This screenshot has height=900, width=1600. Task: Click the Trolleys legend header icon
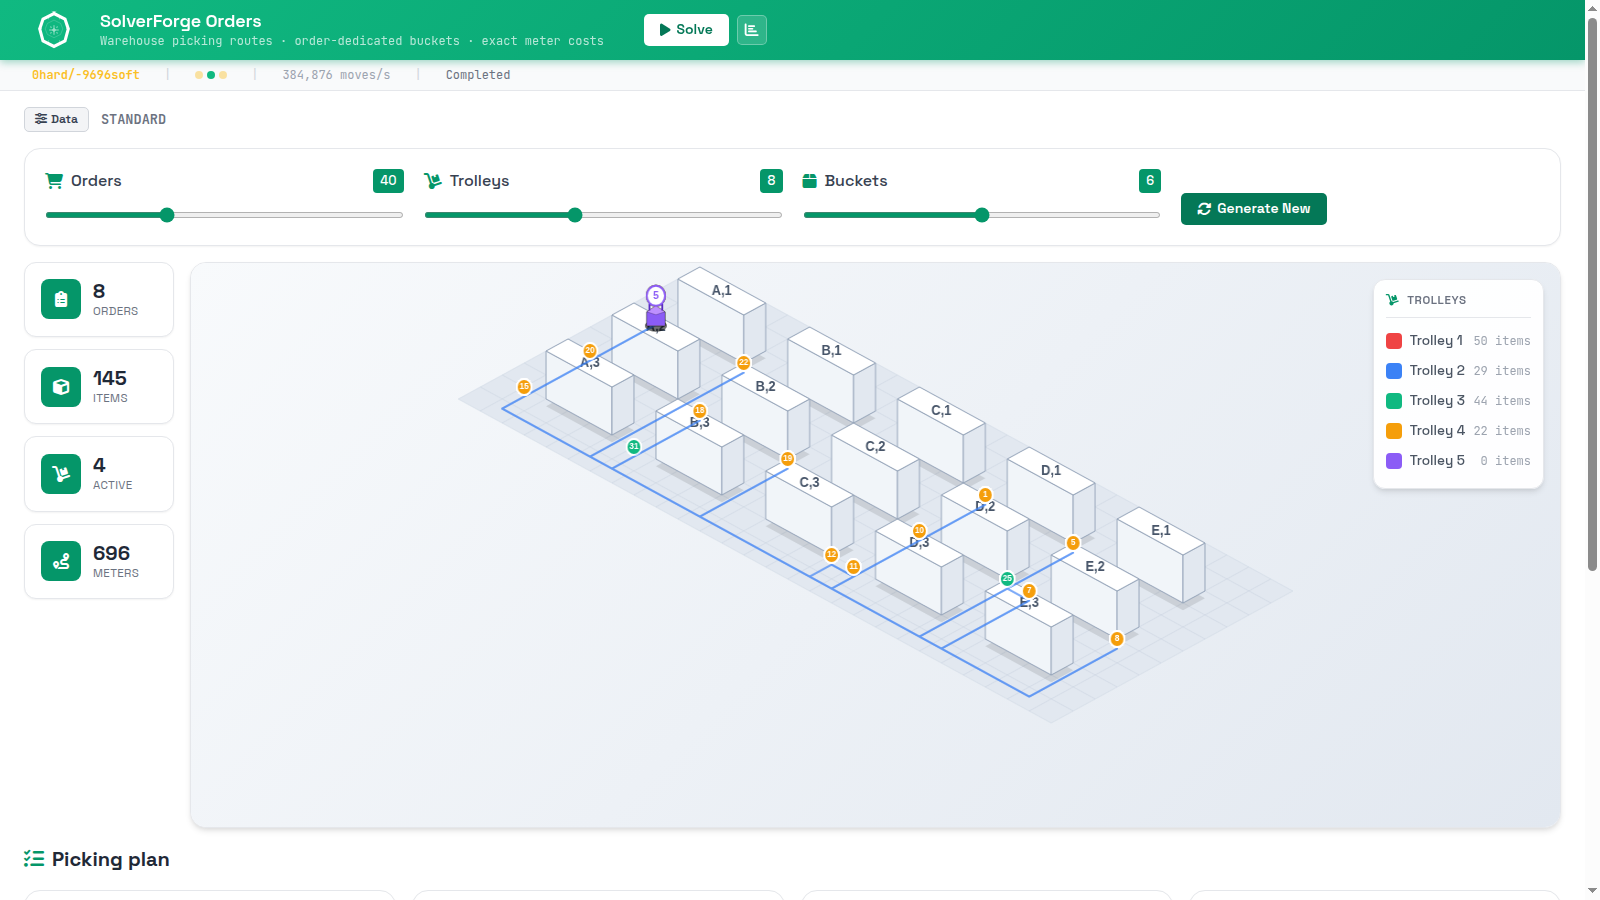tap(1392, 300)
